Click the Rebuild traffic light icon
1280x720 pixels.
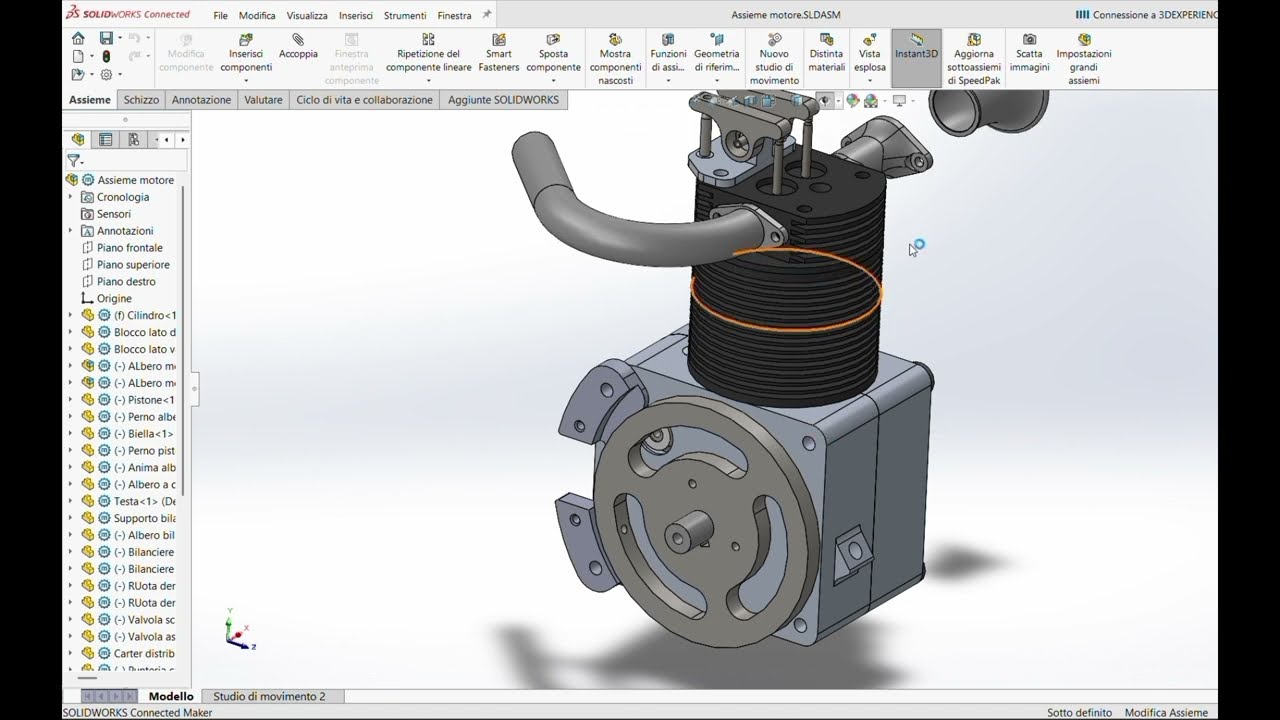106,57
